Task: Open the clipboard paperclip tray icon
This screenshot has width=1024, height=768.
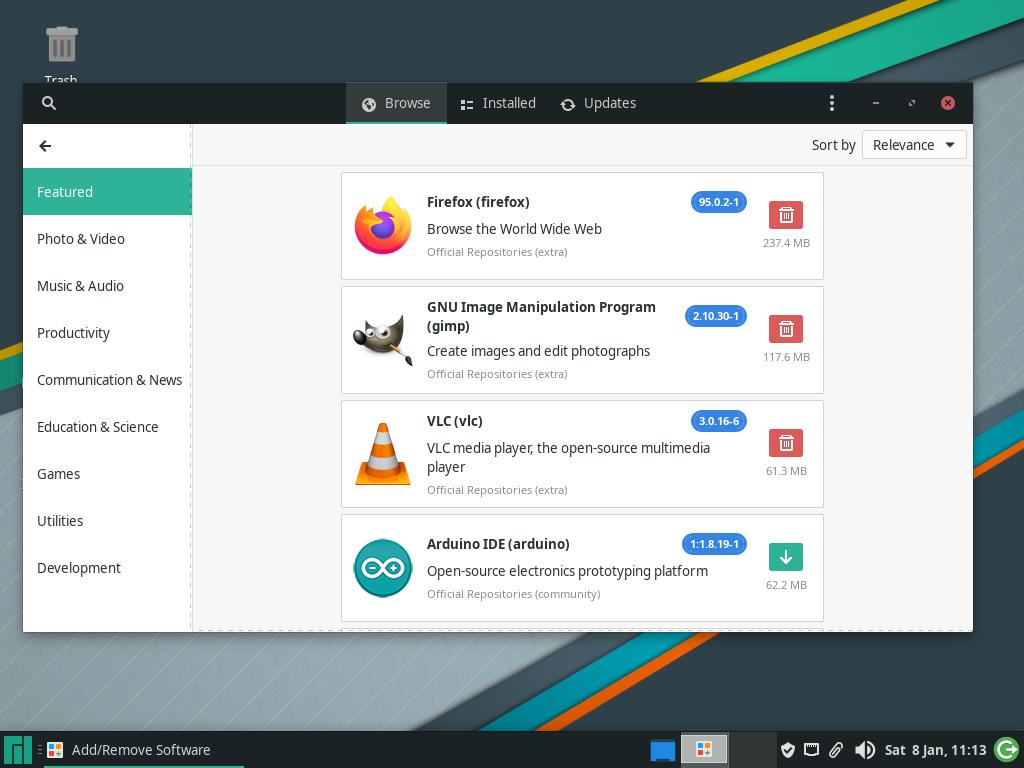Action: click(836, 750)
